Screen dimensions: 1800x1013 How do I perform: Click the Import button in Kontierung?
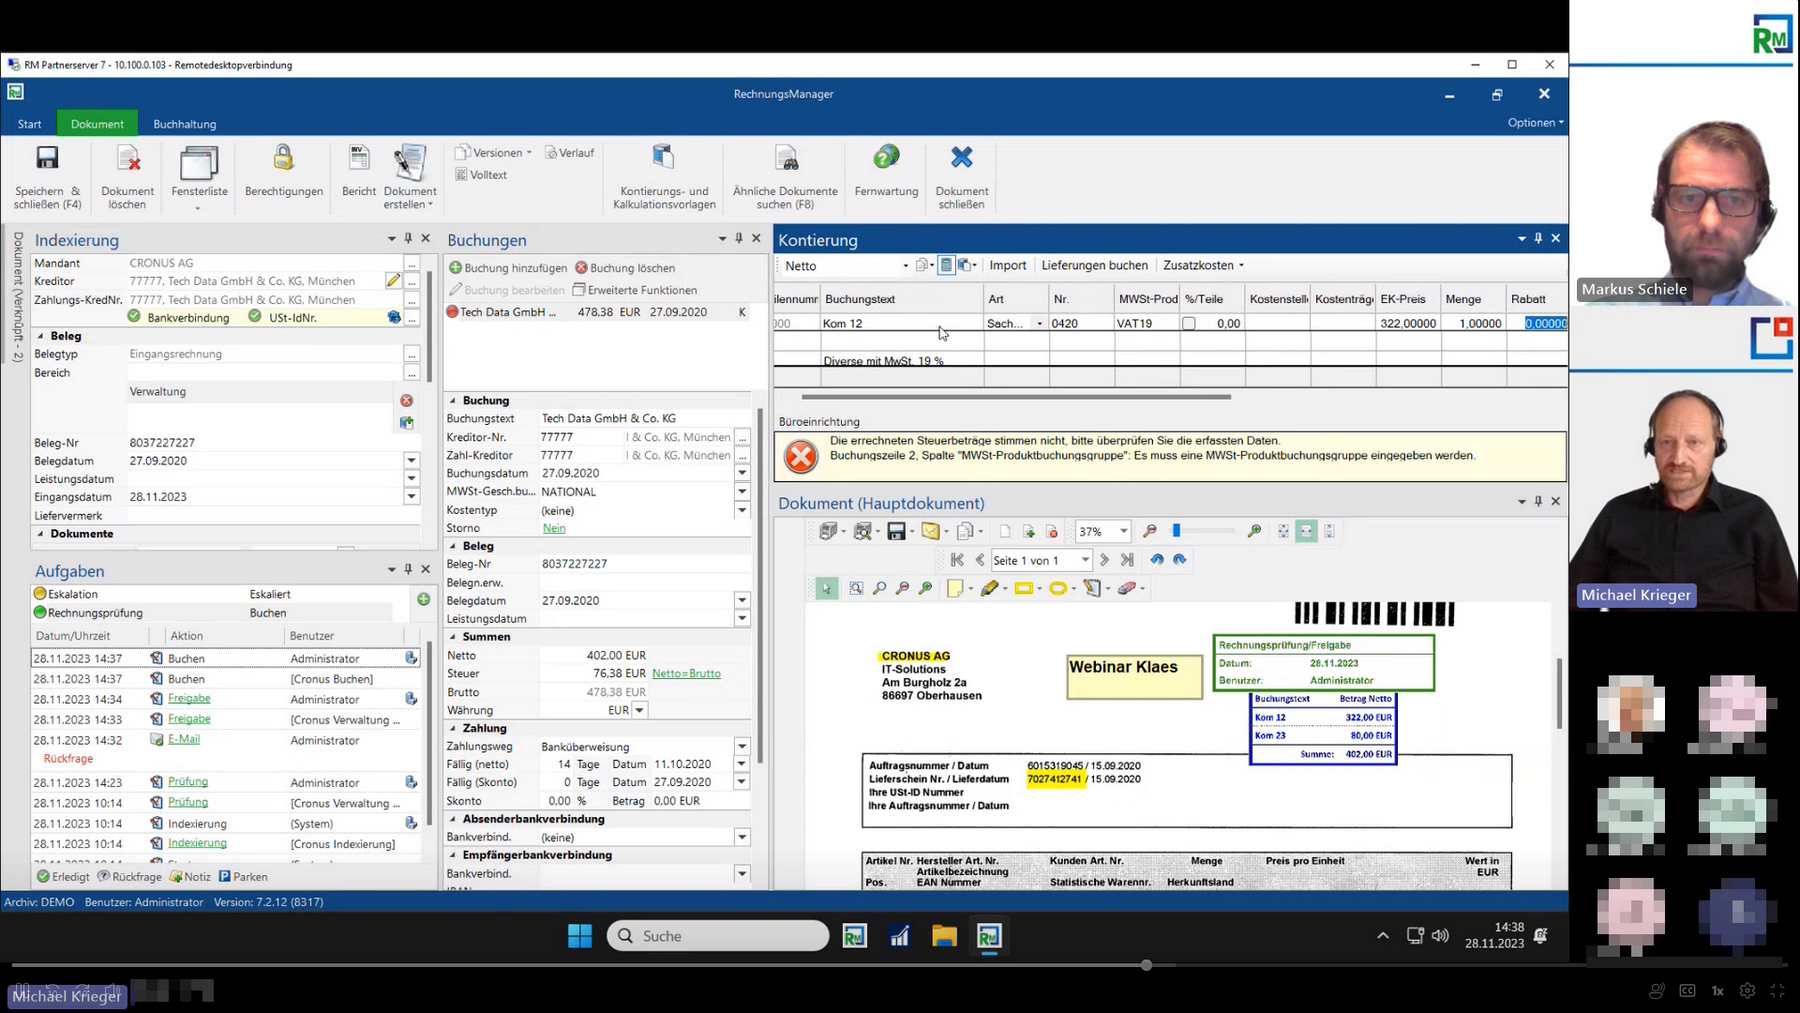[1007, 265]
